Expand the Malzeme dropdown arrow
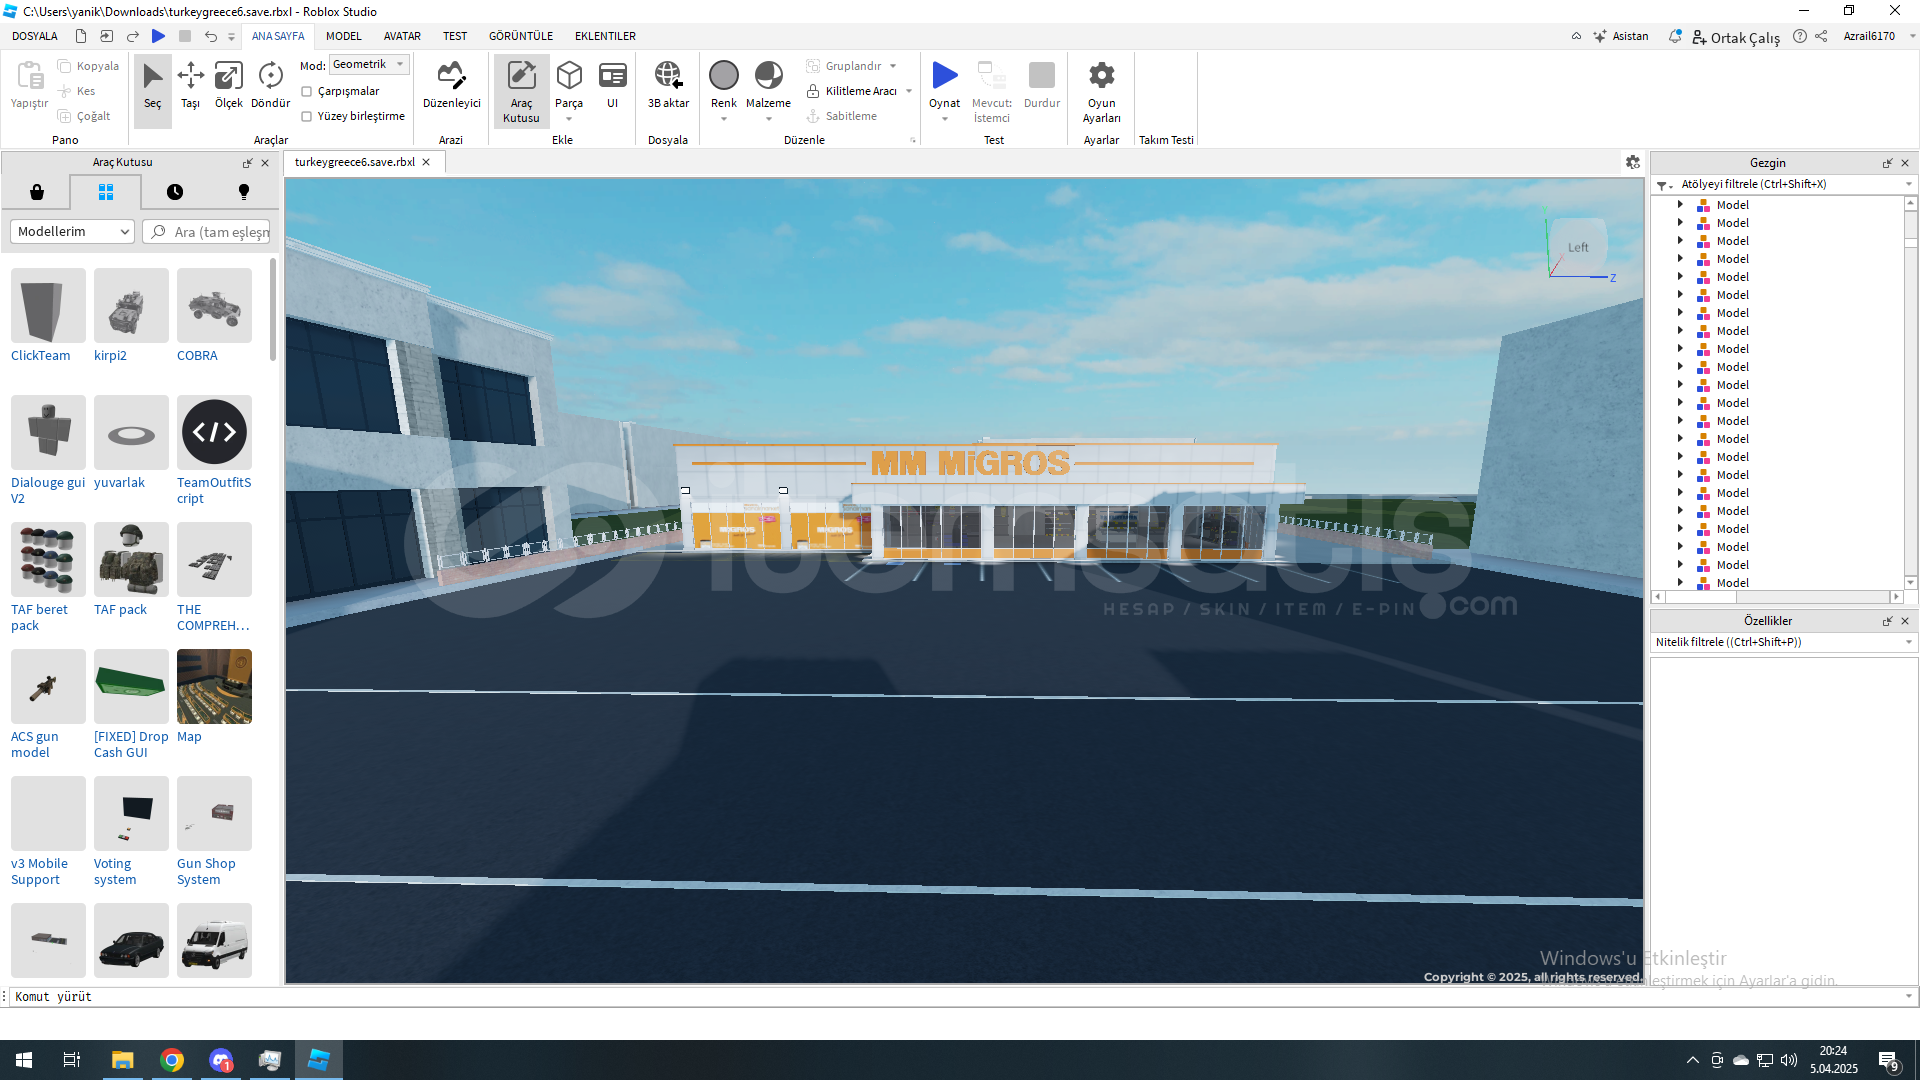Screen dimensions: 1920x1080 [x=769, y=119]
